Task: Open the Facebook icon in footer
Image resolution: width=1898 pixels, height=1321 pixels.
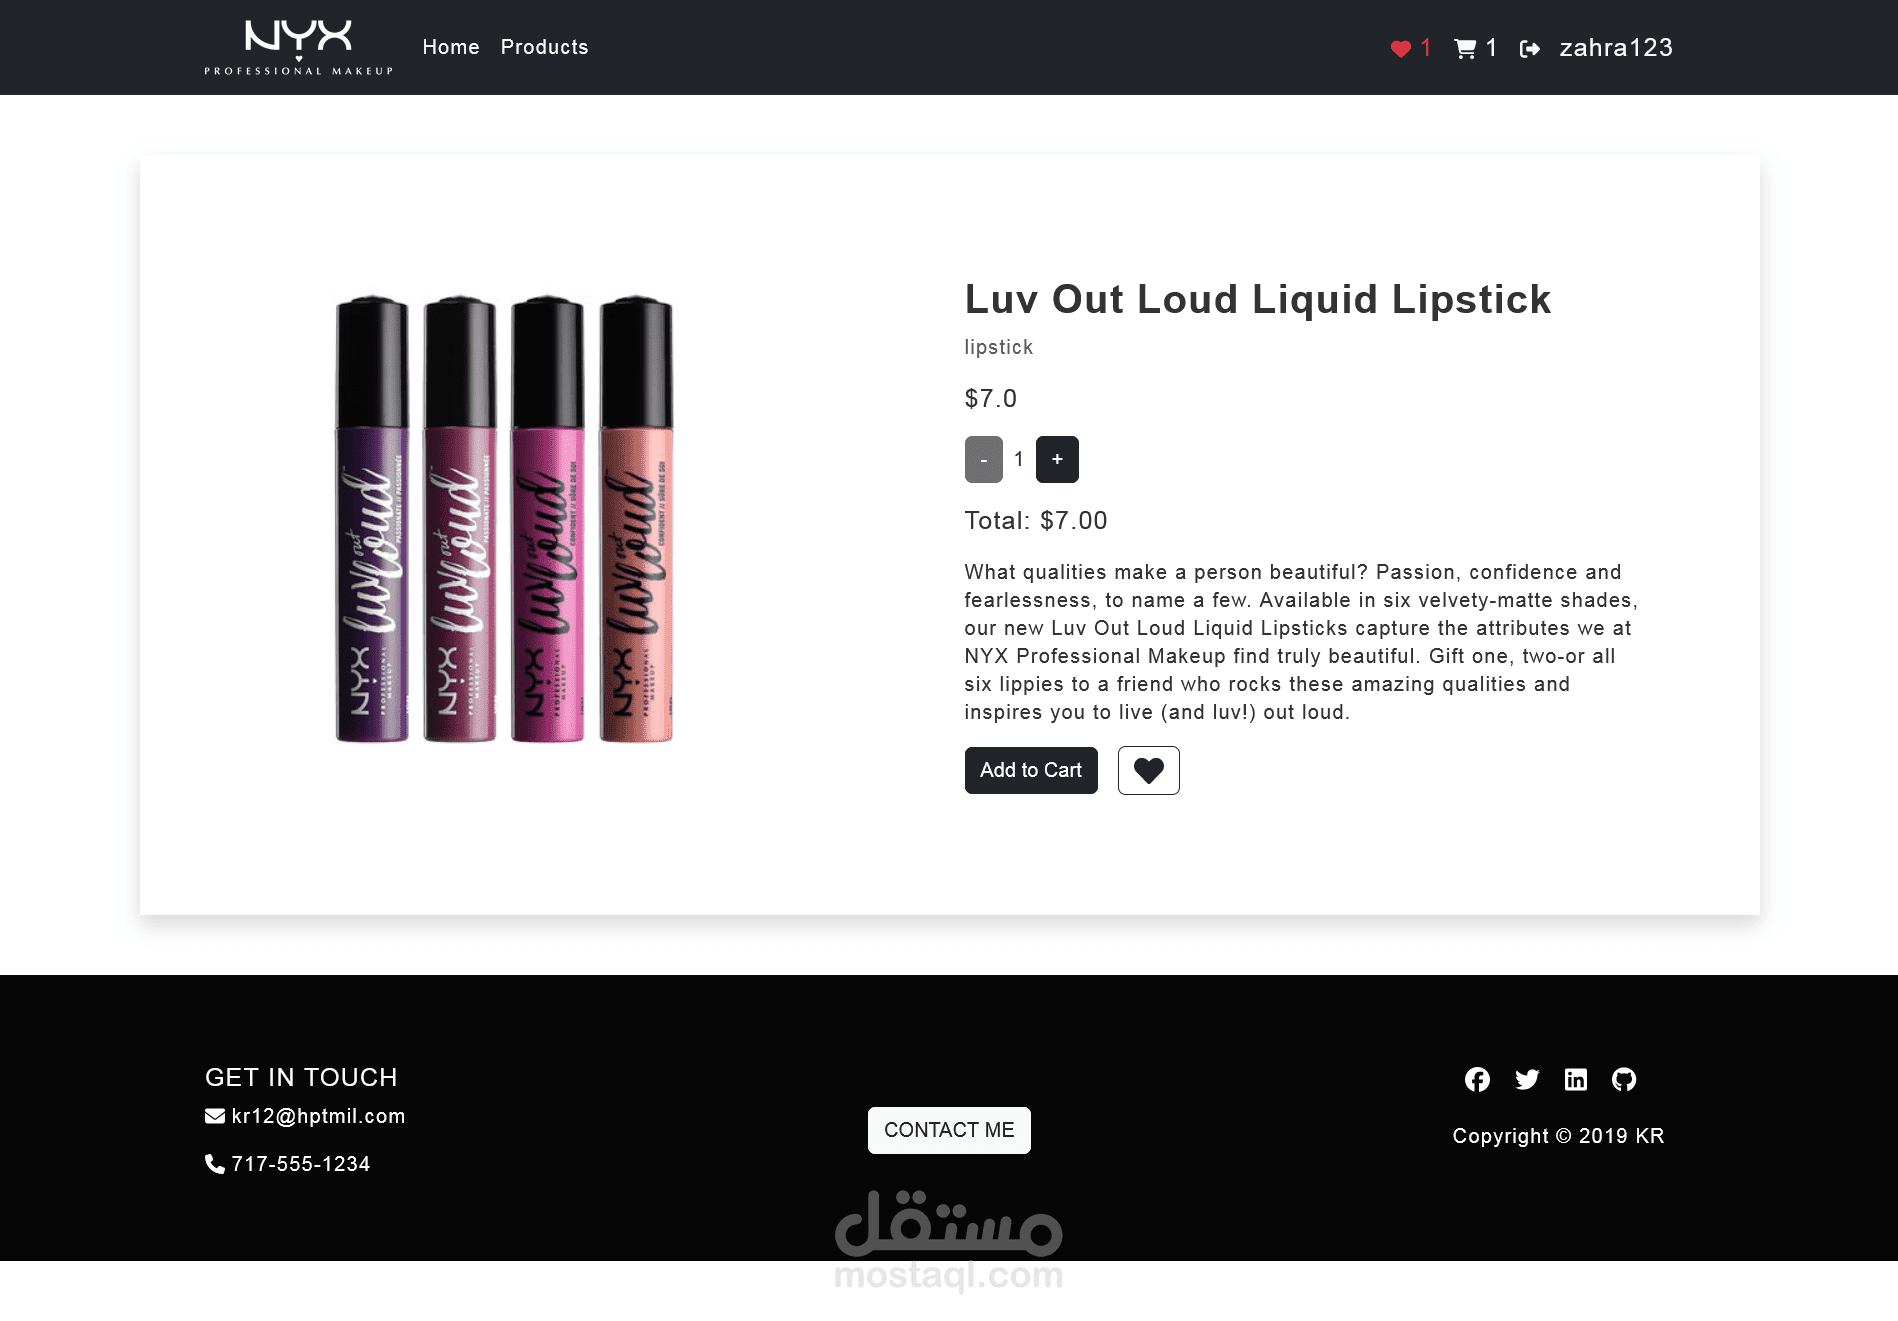Action: point(1477,1079)
